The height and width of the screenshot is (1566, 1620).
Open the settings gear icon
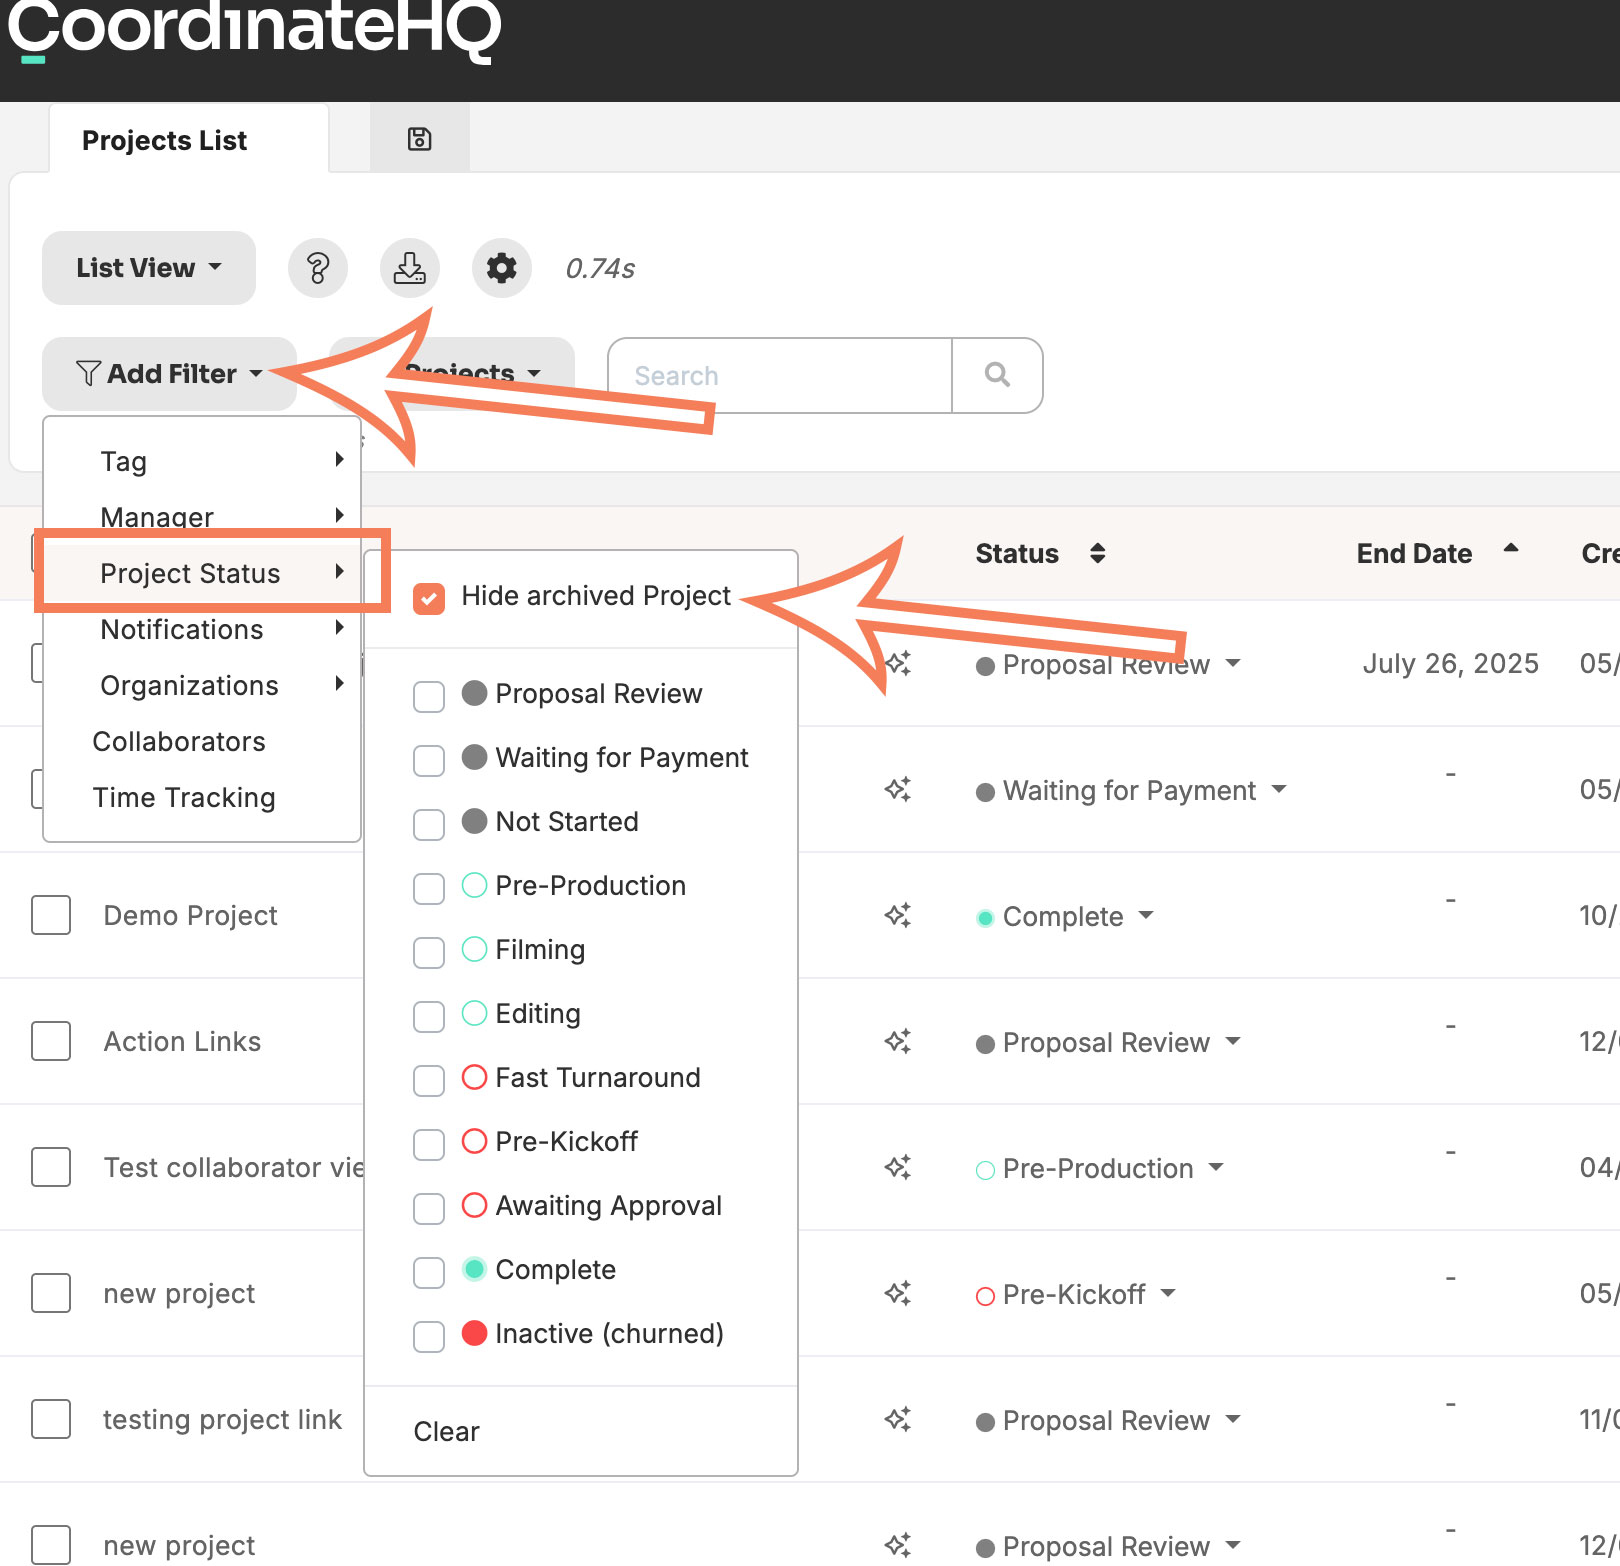502,268
